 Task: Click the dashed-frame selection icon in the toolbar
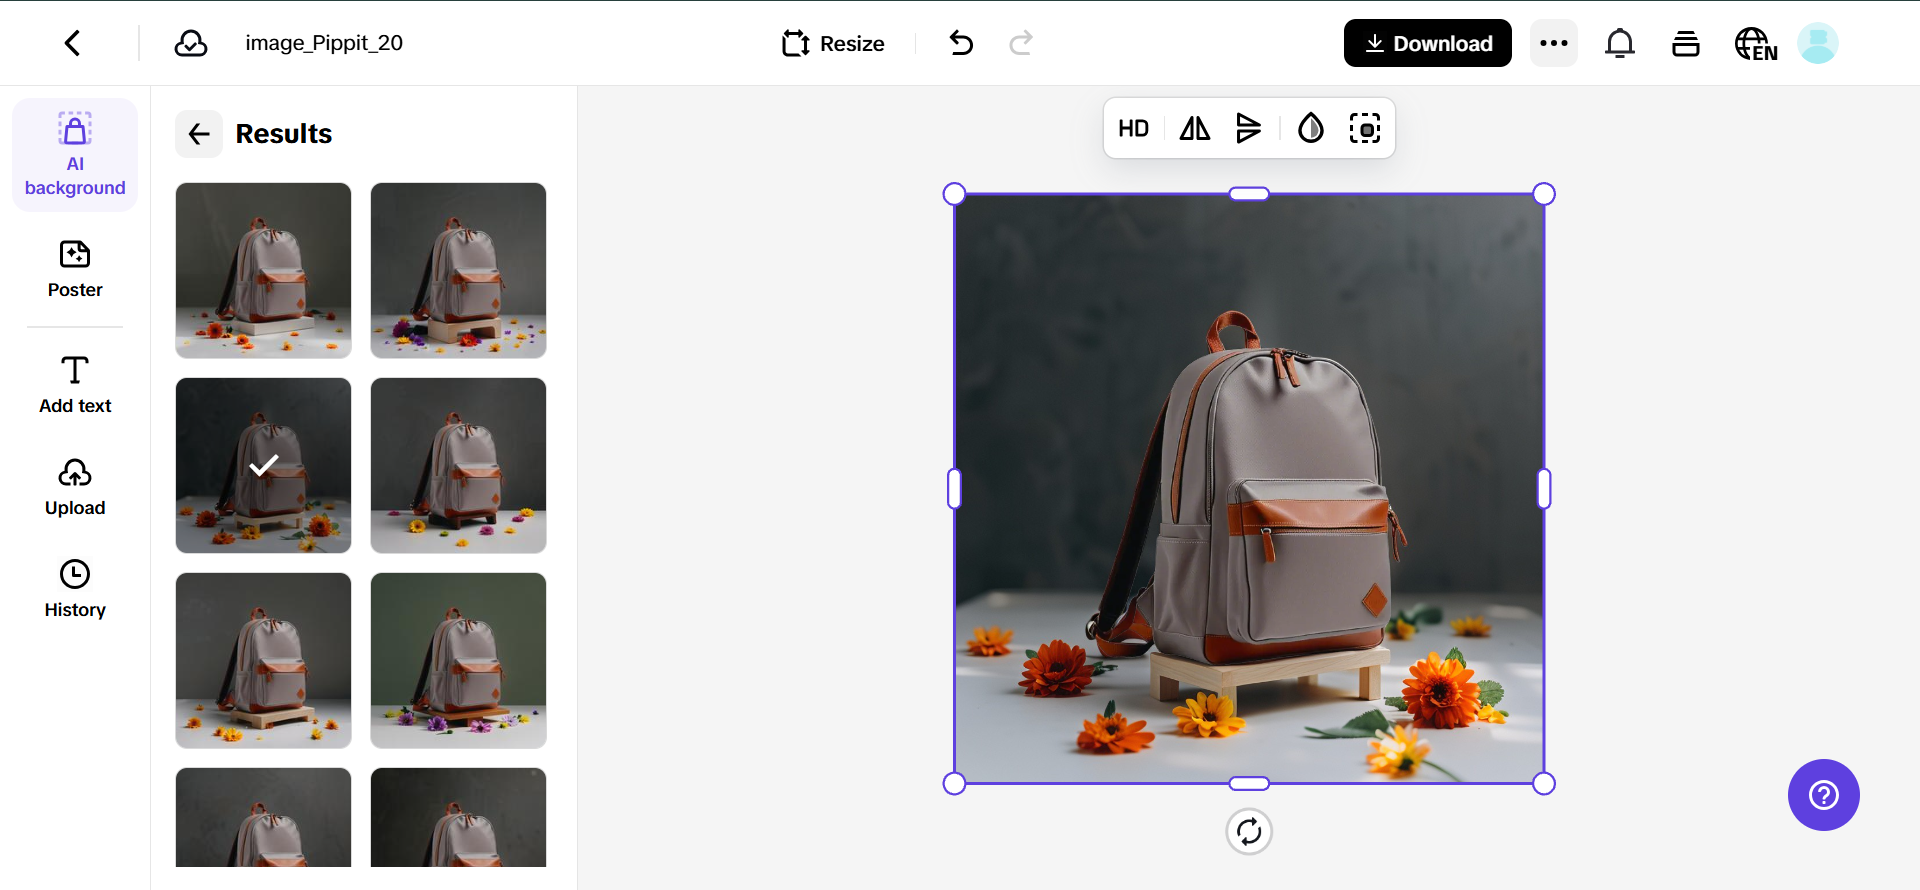pos(1365,128)
